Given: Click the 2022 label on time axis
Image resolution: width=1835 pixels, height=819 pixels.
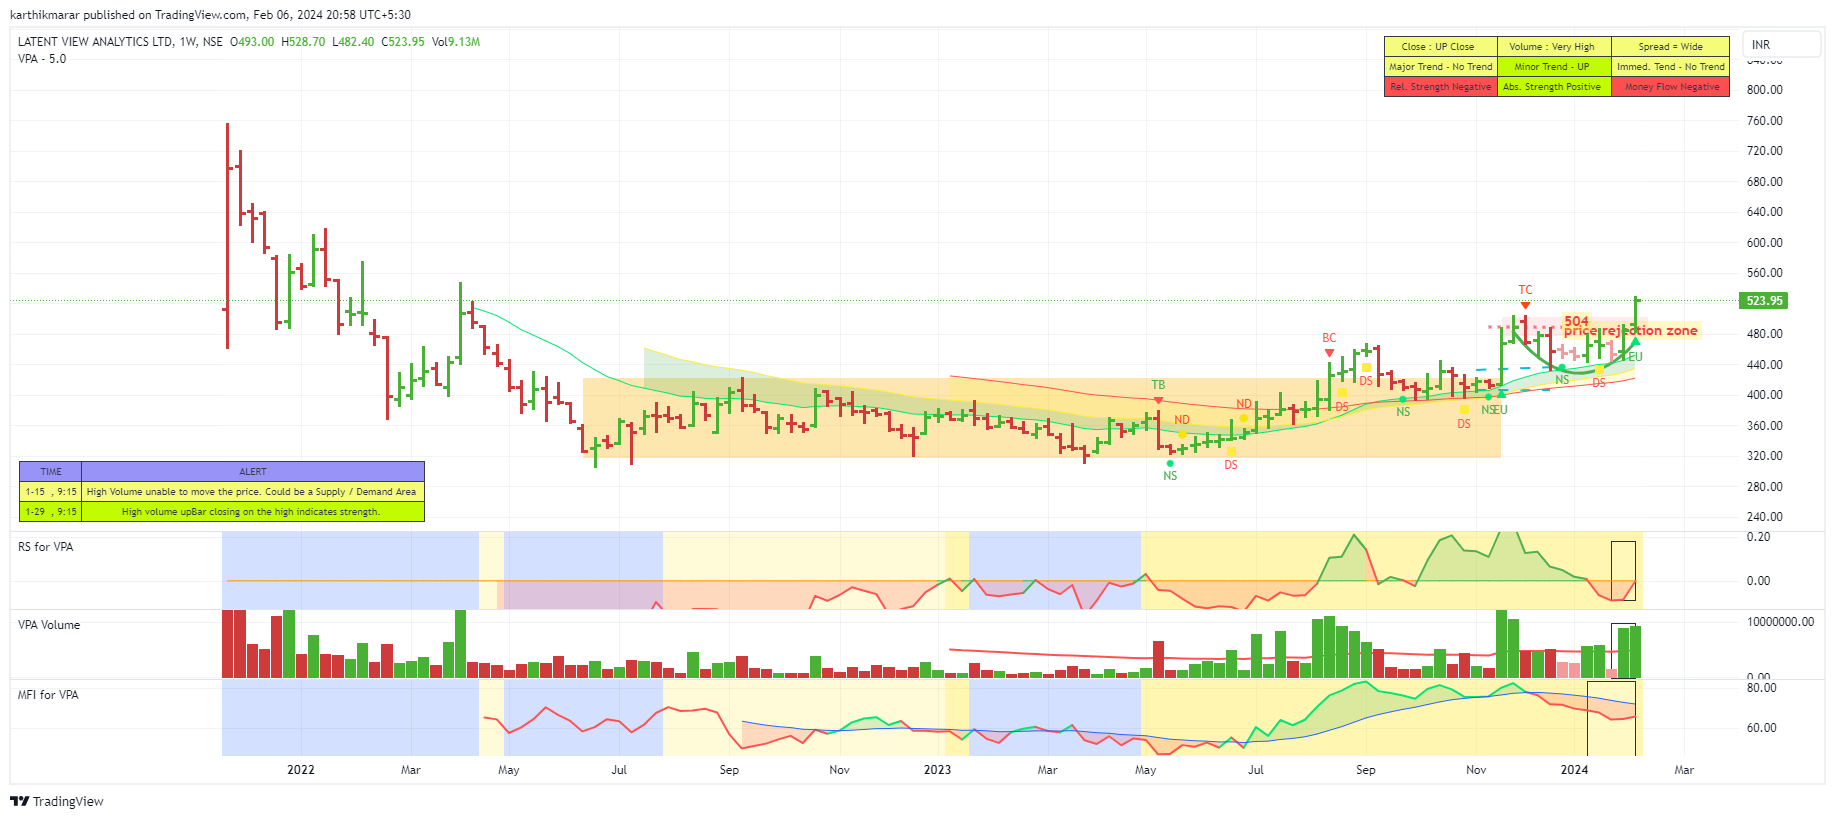Looking at the screenshot, I should (300, 770).
